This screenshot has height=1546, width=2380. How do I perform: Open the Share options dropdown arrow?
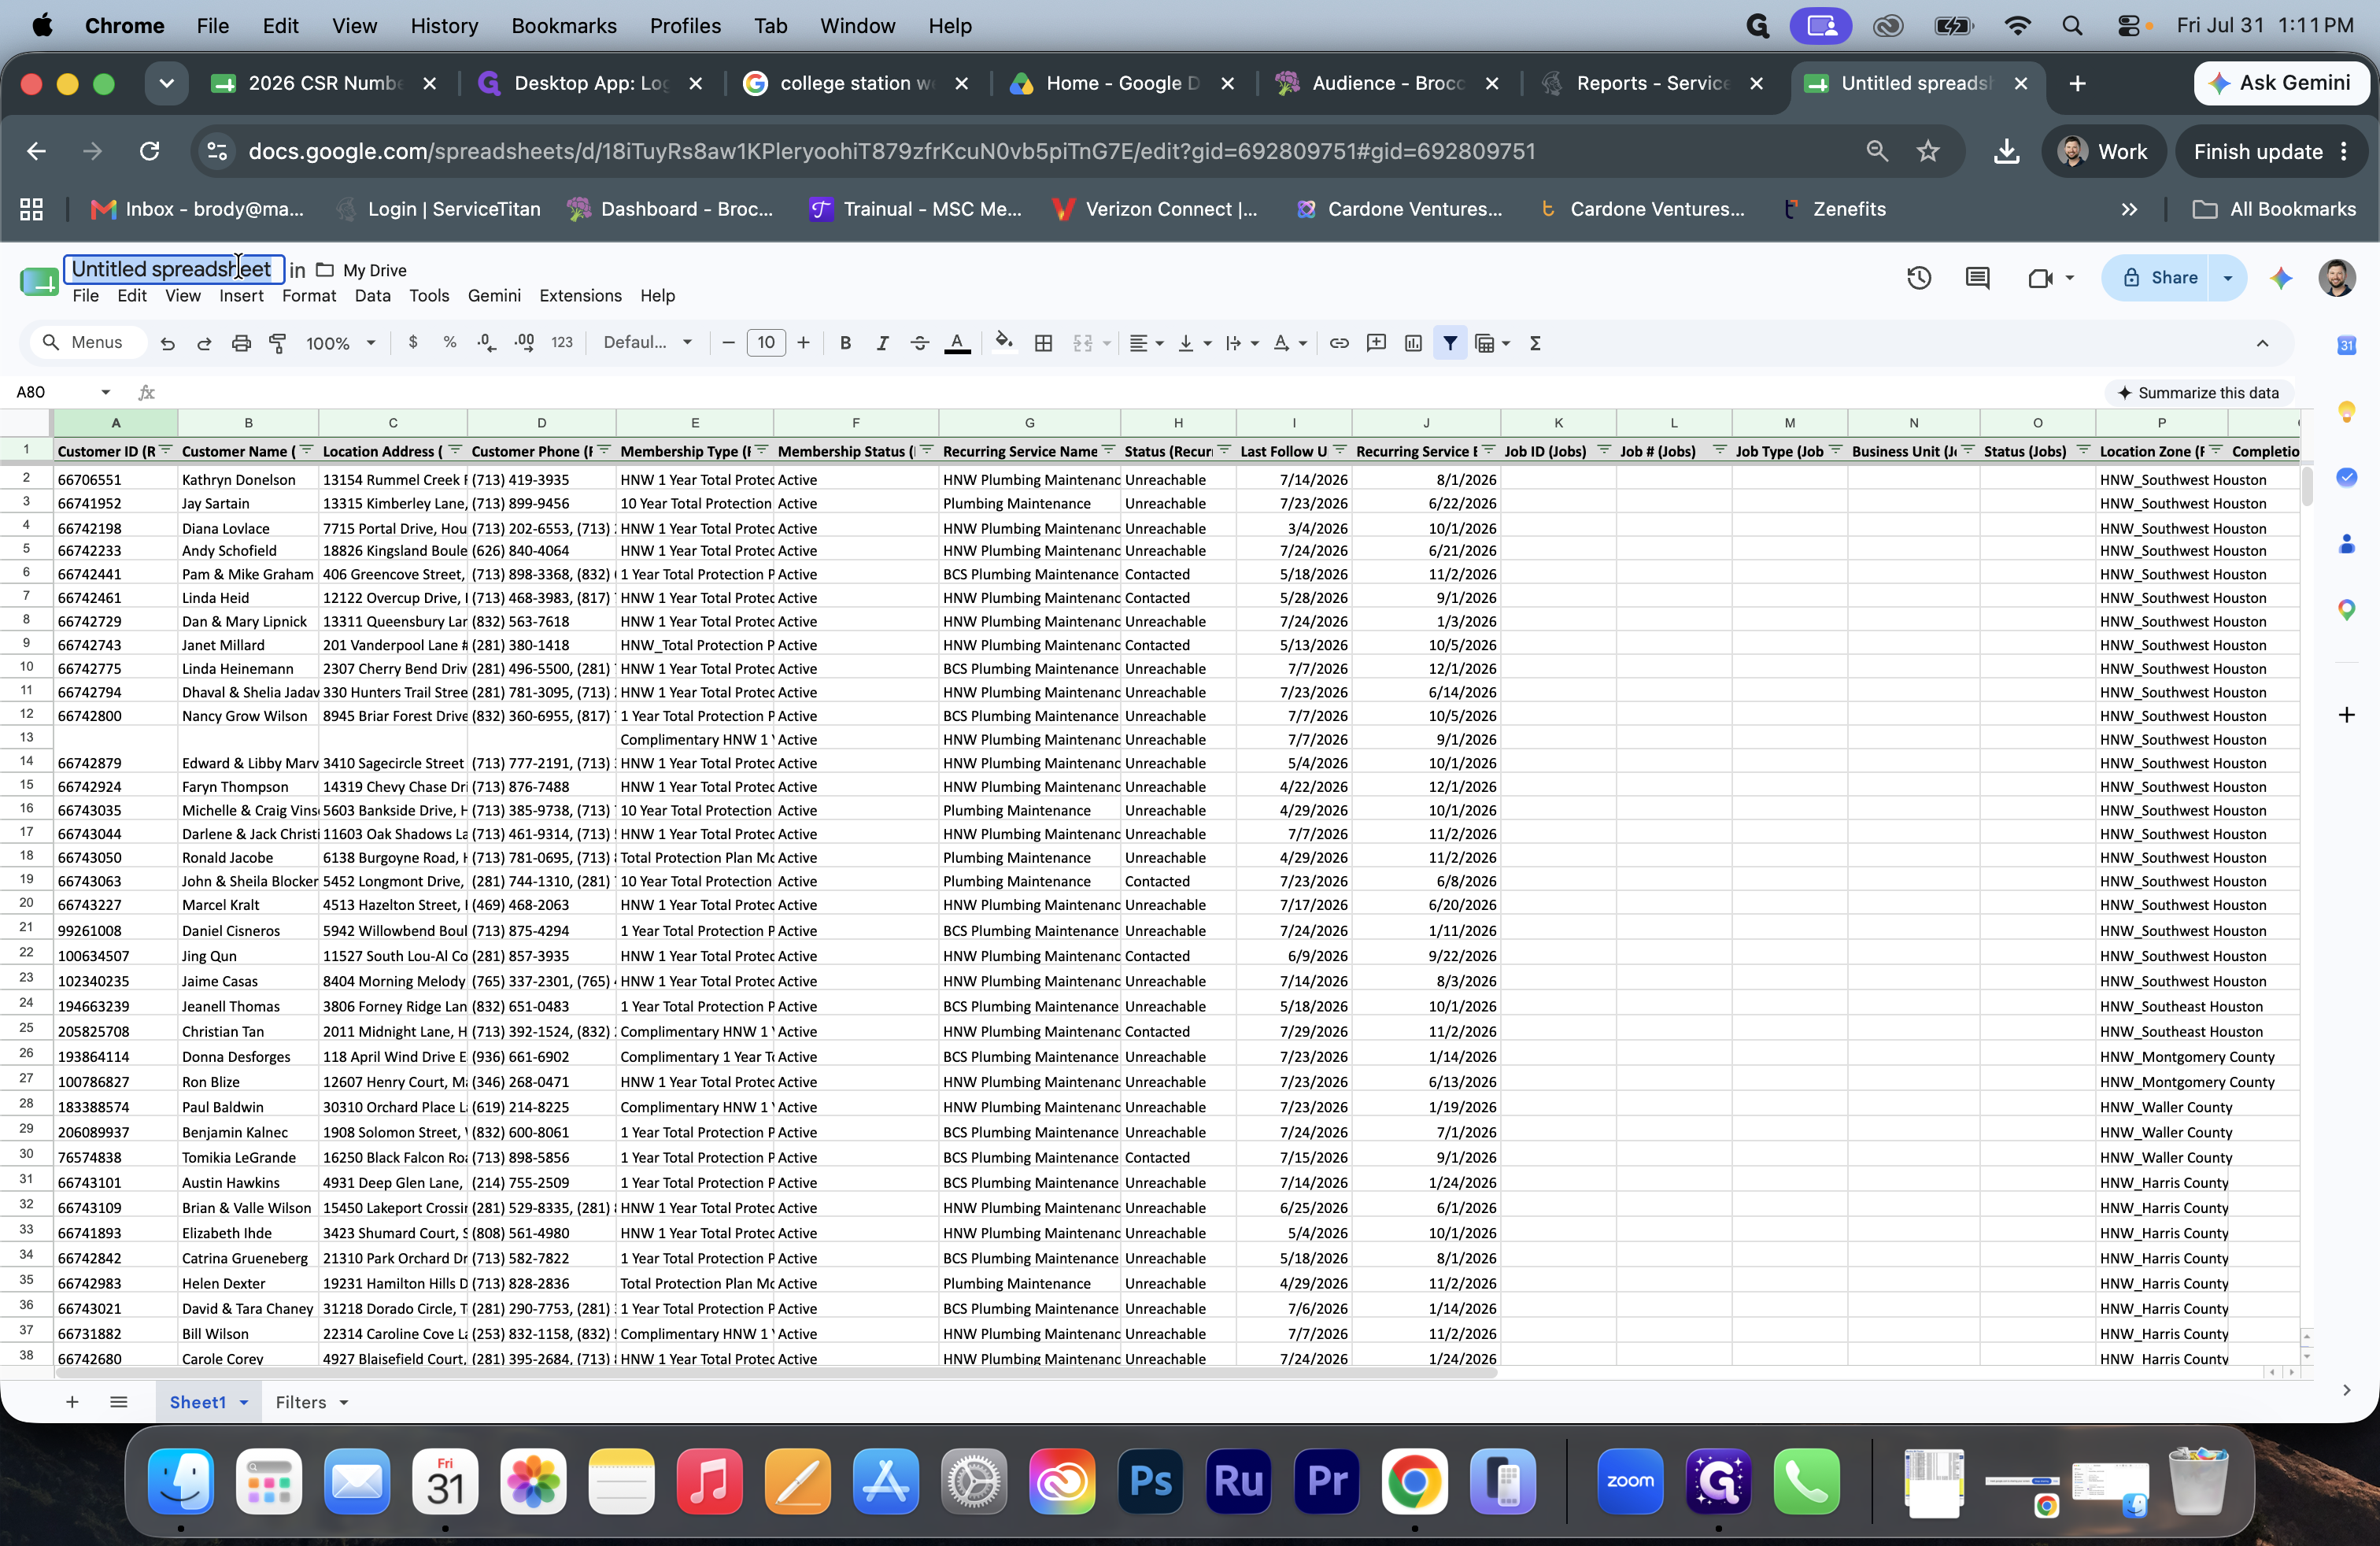2228,278
